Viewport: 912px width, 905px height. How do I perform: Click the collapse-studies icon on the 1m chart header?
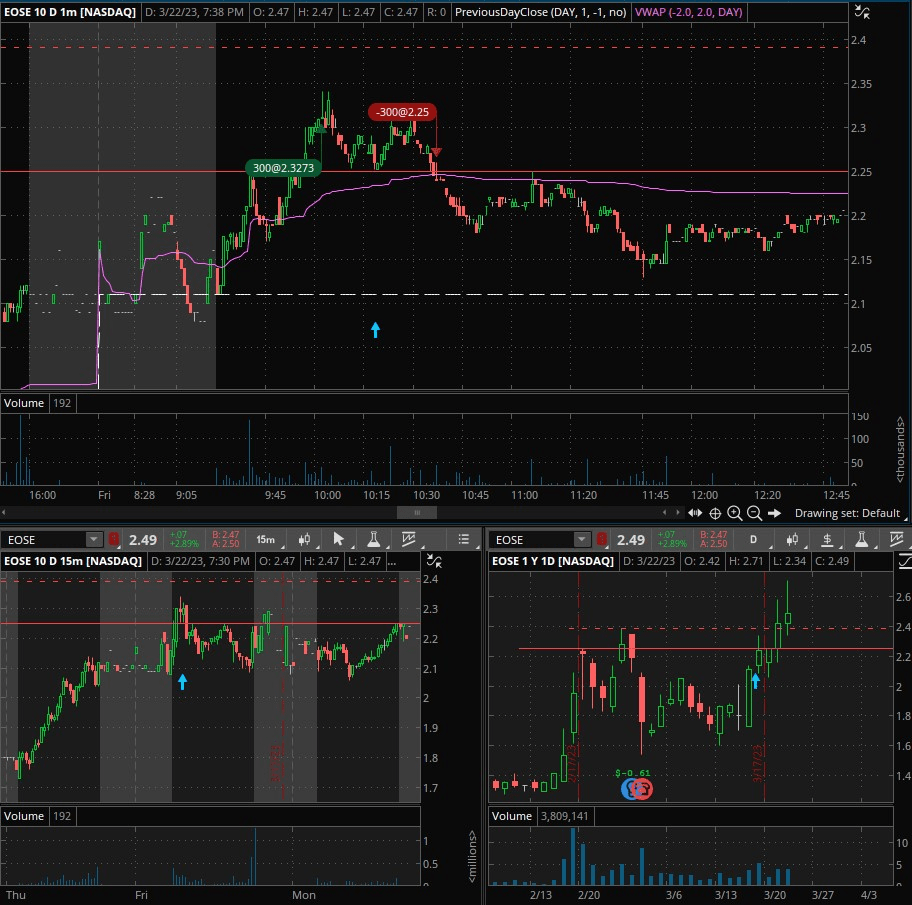862,12
